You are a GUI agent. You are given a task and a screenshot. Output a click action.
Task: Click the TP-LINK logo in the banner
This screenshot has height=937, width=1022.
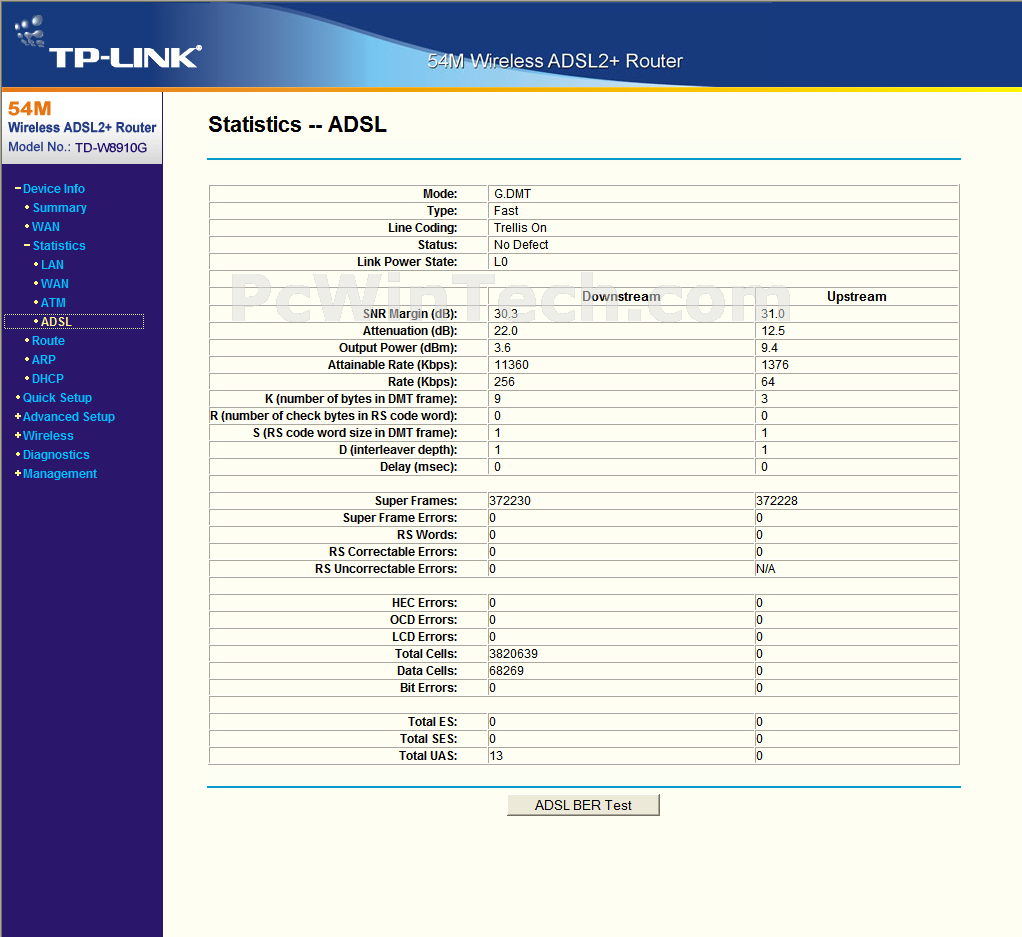pos(108,43)
